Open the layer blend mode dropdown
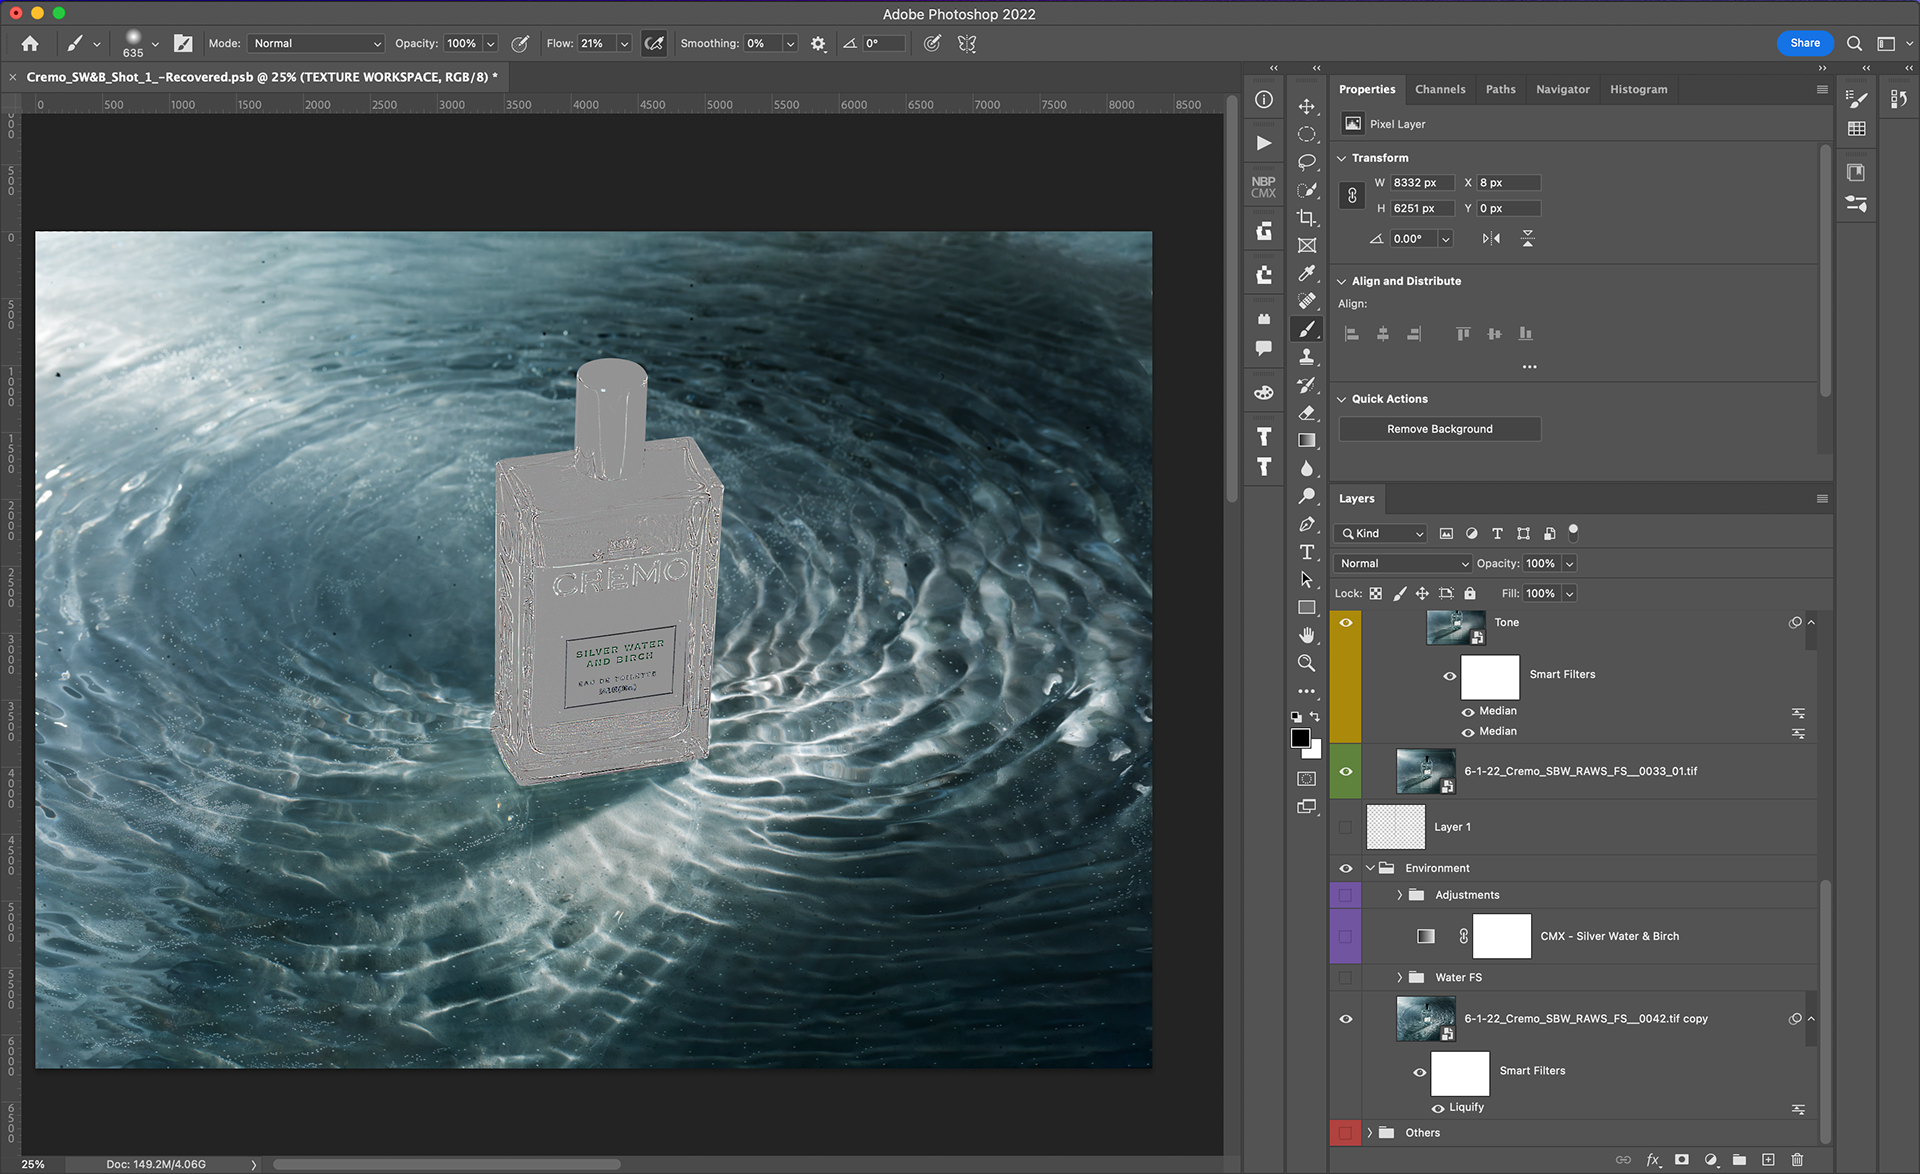The height and width of the screenshot is (1174, 1920). (1404, 563)
